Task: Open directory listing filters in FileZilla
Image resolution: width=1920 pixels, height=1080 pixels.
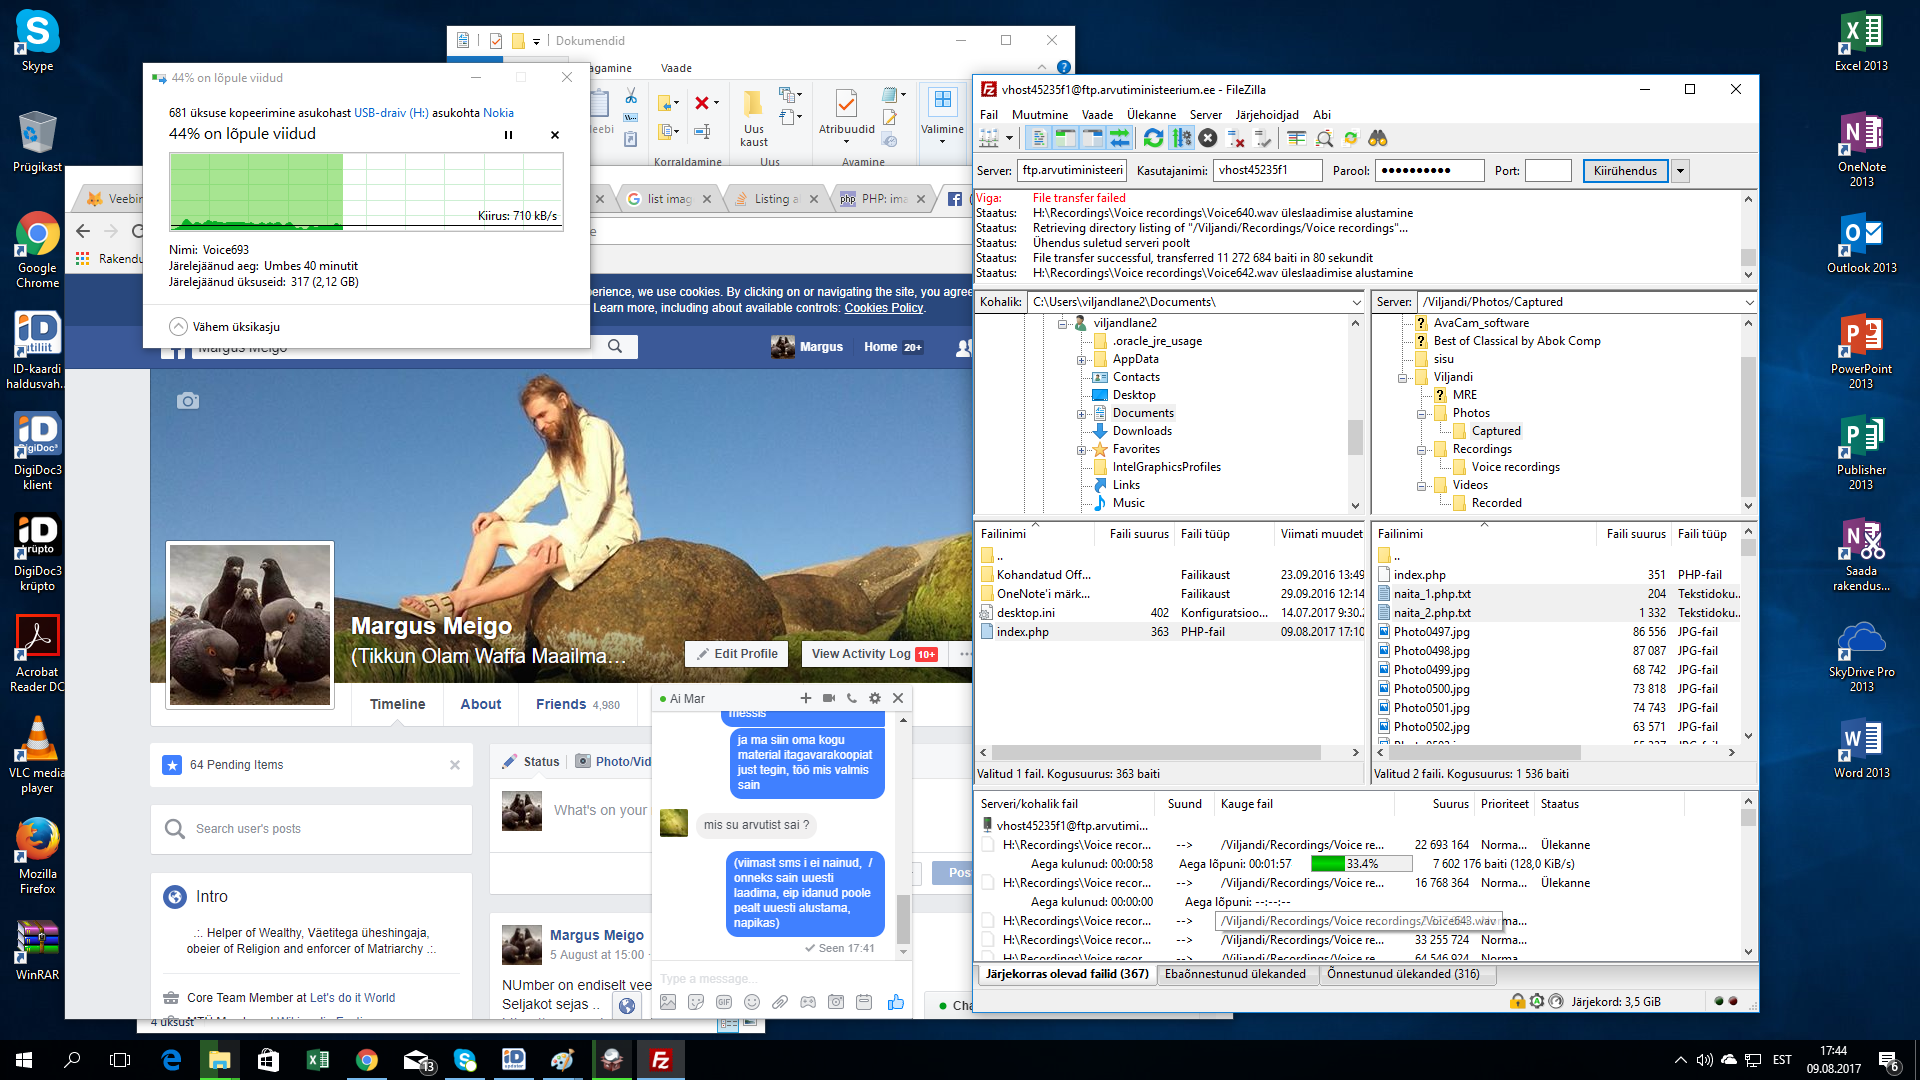Action: (1297, 138)
